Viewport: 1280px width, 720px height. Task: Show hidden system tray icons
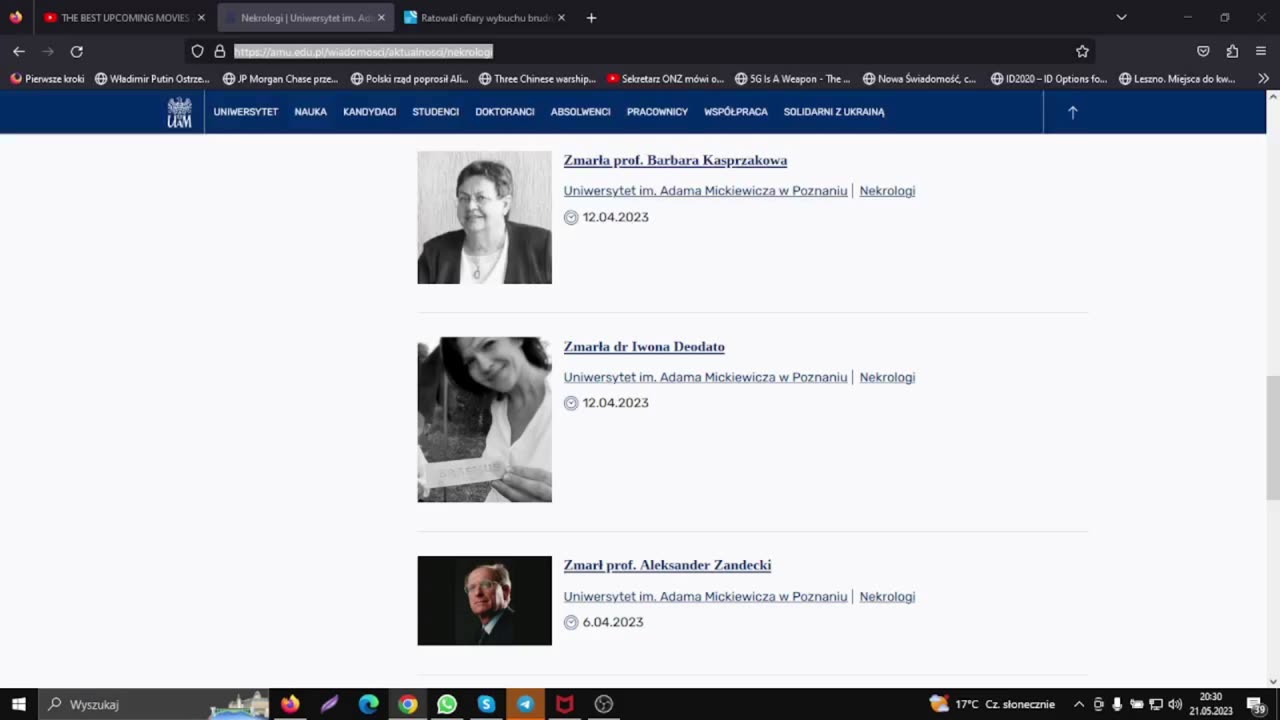coord(1079,704)
